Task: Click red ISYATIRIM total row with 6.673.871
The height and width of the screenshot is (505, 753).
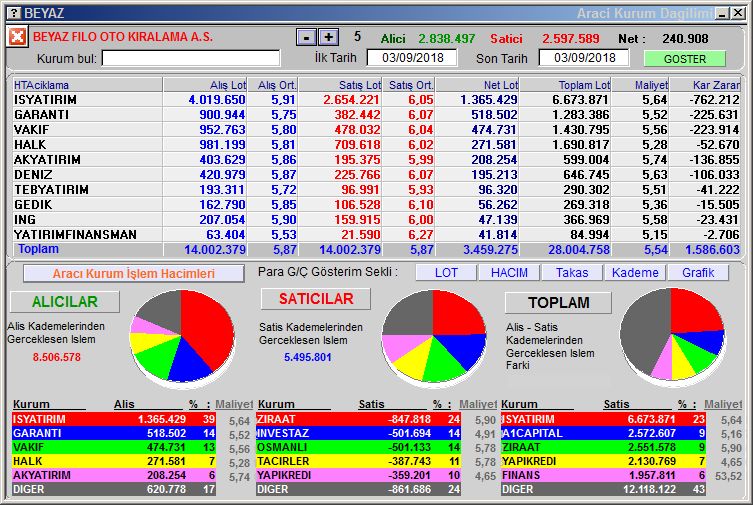Action: tap(604, 419)
